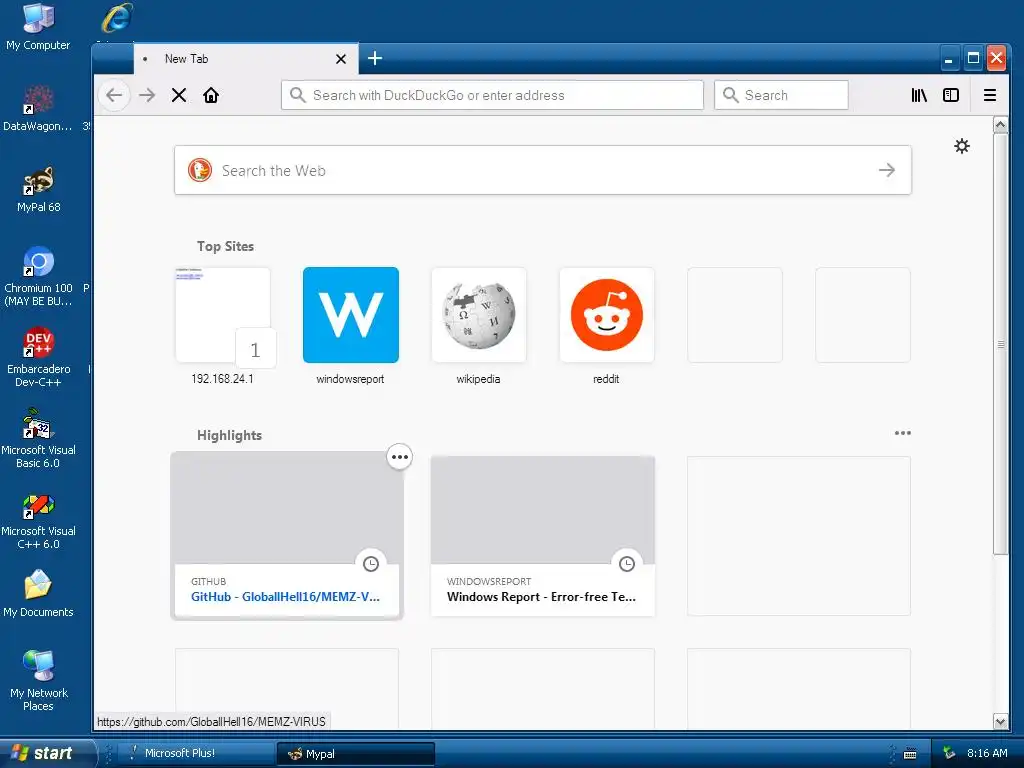Go back with the back arrow button
Viewport: 1024px width, 768px height.
coord(114,95)
